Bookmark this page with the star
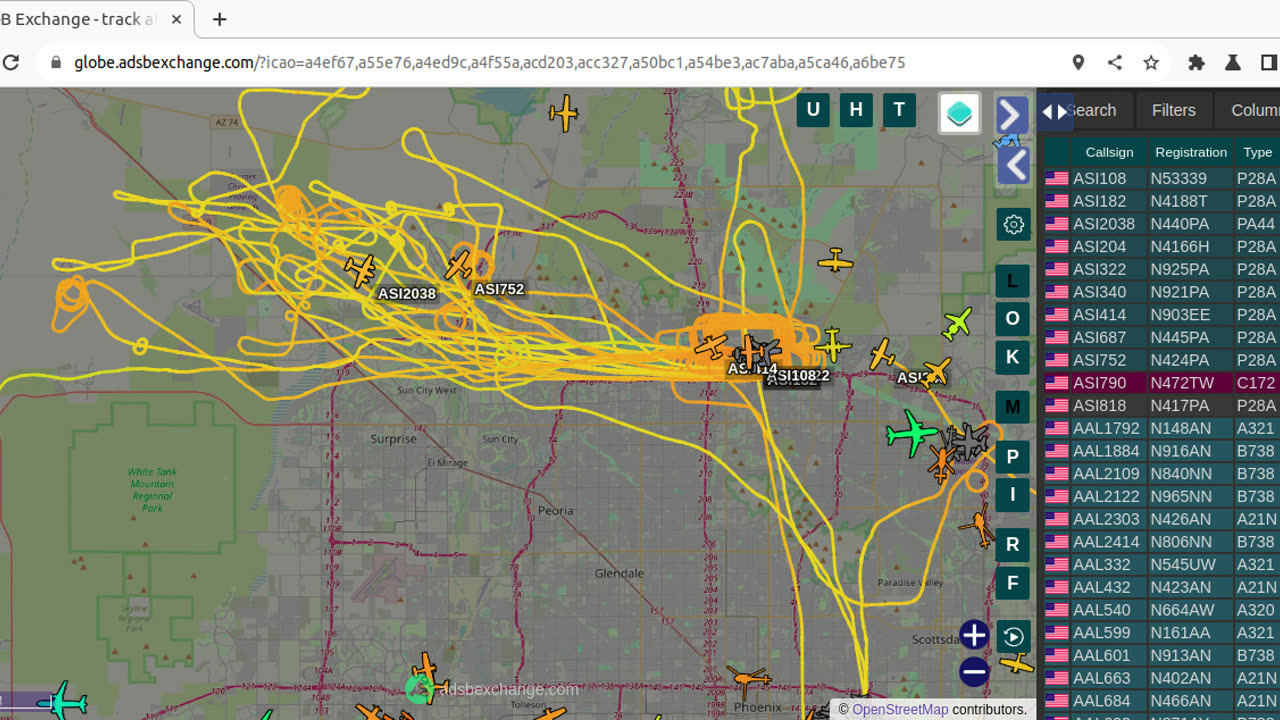The width and height of the screenshot is (1280, 720). coord(1151,62)
